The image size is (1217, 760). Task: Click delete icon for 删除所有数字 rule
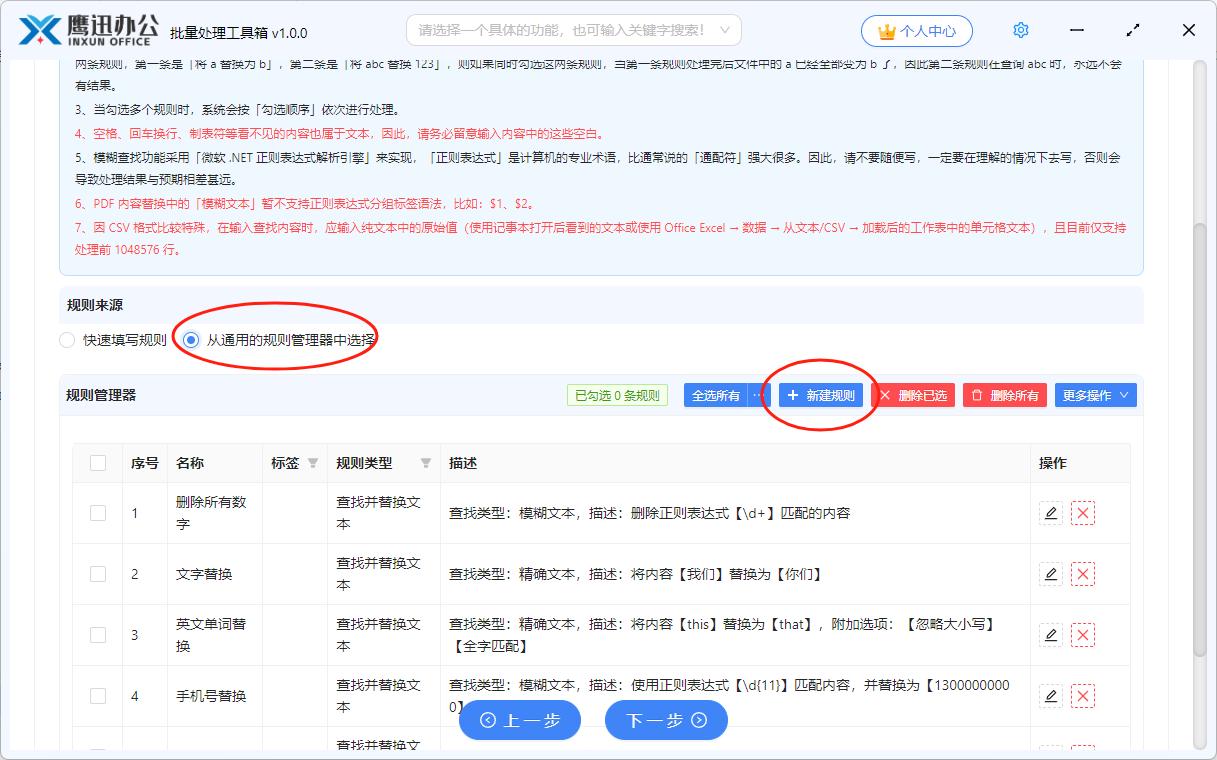[1082, 514]
